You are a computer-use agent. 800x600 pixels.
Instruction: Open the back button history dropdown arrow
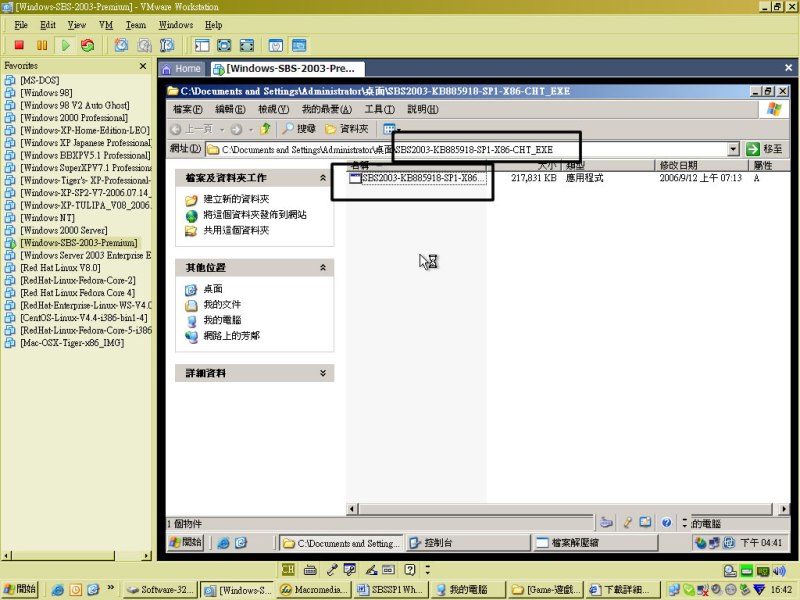(222, 130)
